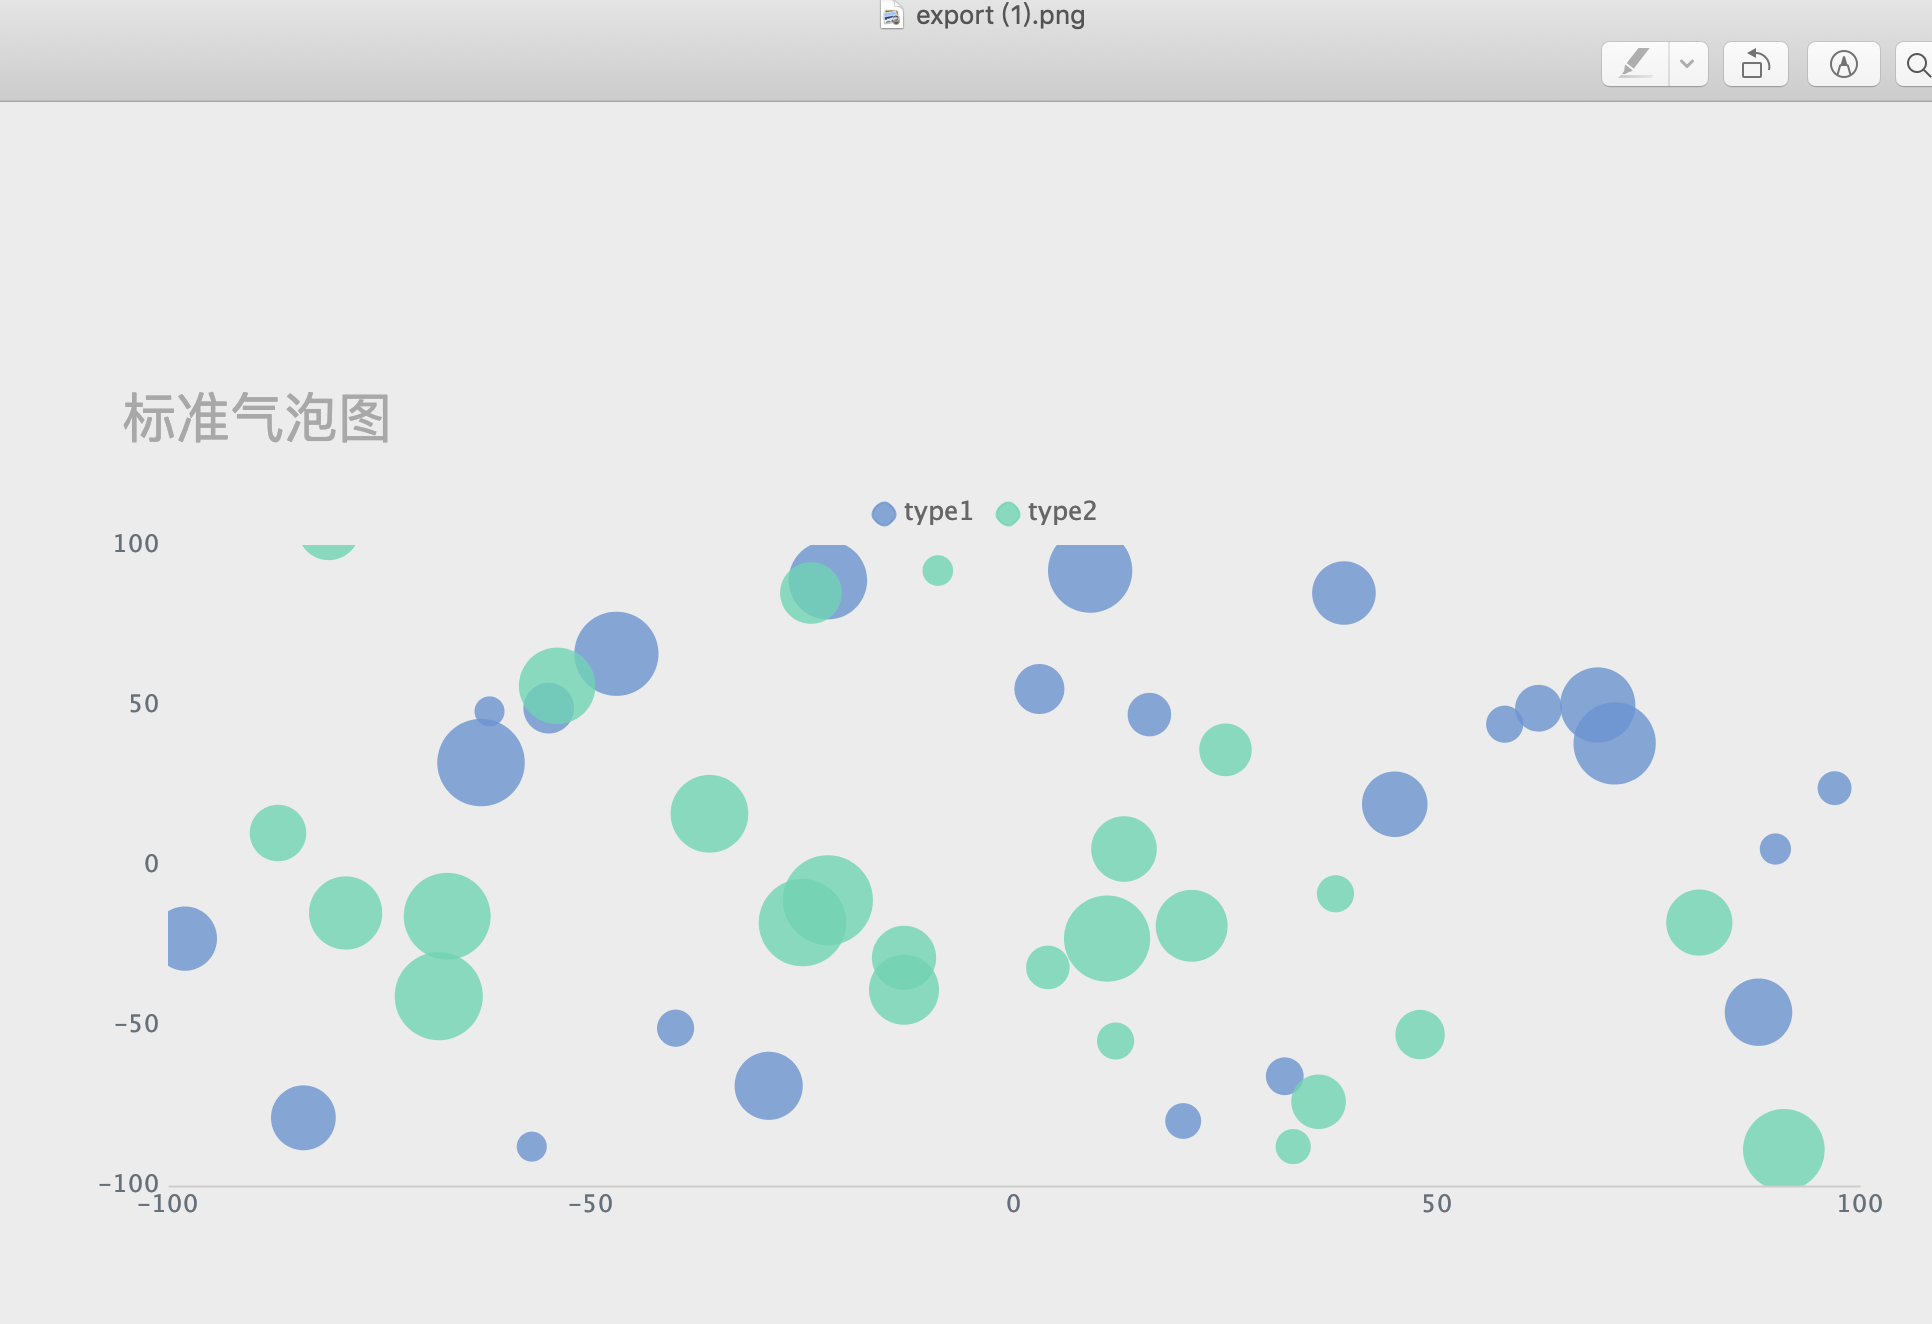
Task: Click the y-axis label 0
Action: pos(151,863)
